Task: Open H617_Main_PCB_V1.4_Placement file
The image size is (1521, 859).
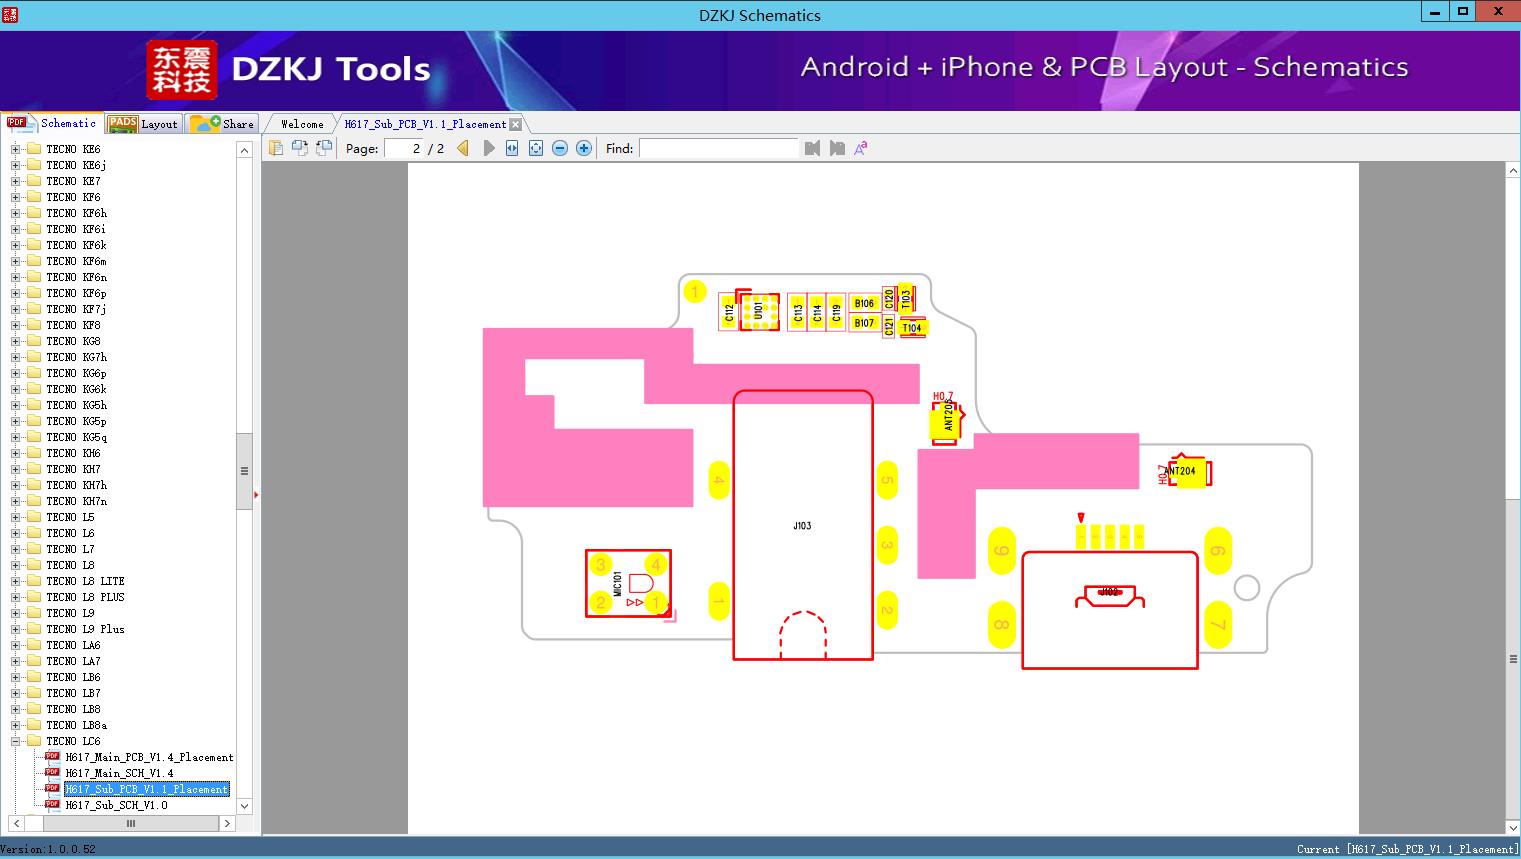Action: (x=149, y=757)
